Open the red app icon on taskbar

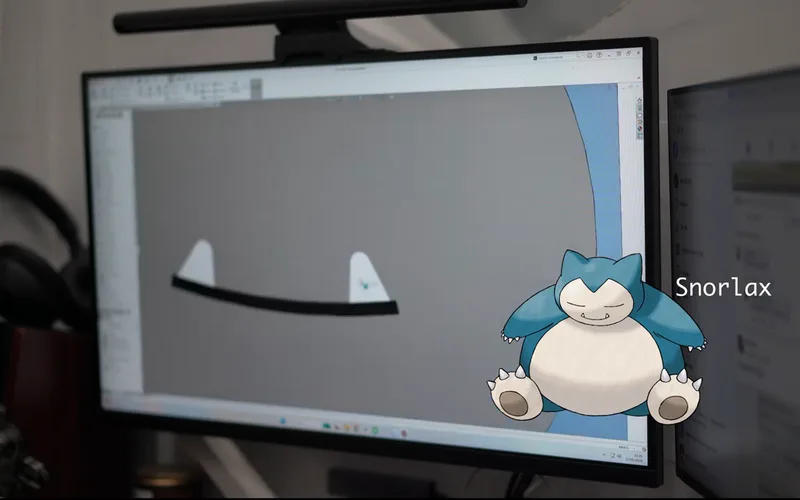tap(404, 434)
